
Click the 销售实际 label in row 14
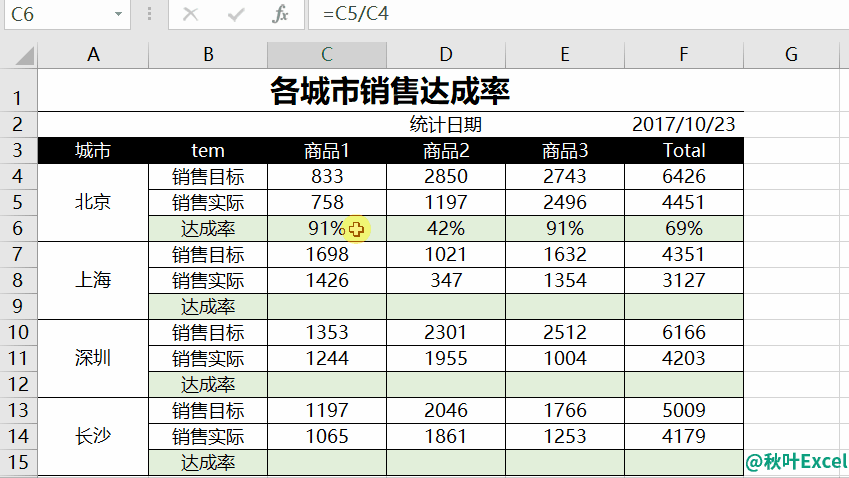[x=208, y=436]
